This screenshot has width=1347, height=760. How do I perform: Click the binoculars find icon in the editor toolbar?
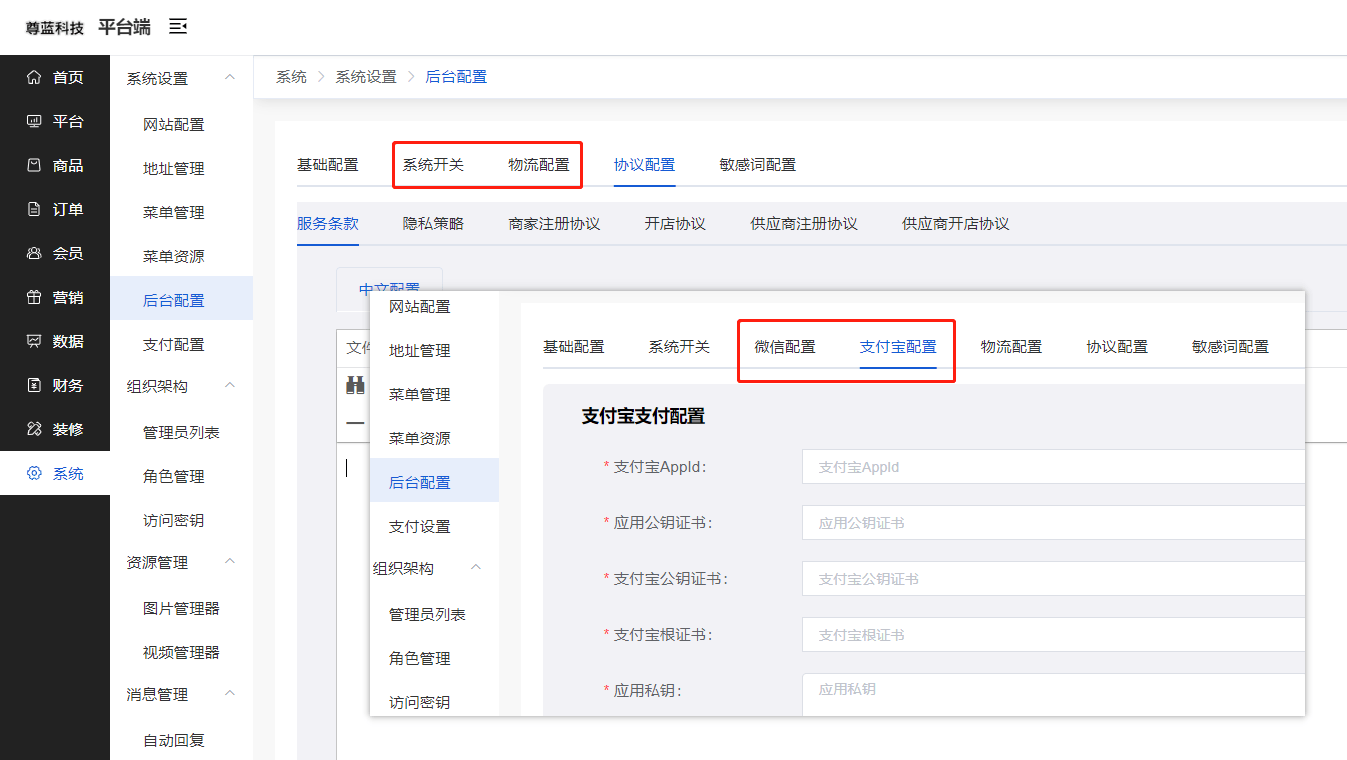[355, 384]
